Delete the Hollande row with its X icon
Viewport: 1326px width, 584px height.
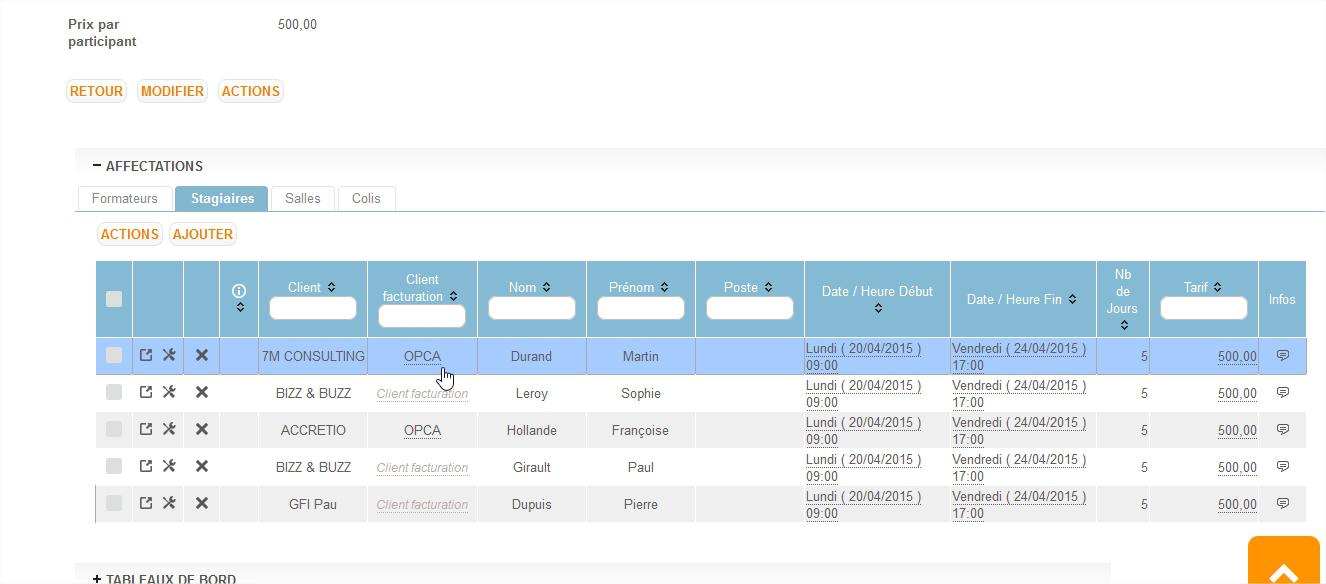pyautogui.click(x=201, y=429)
